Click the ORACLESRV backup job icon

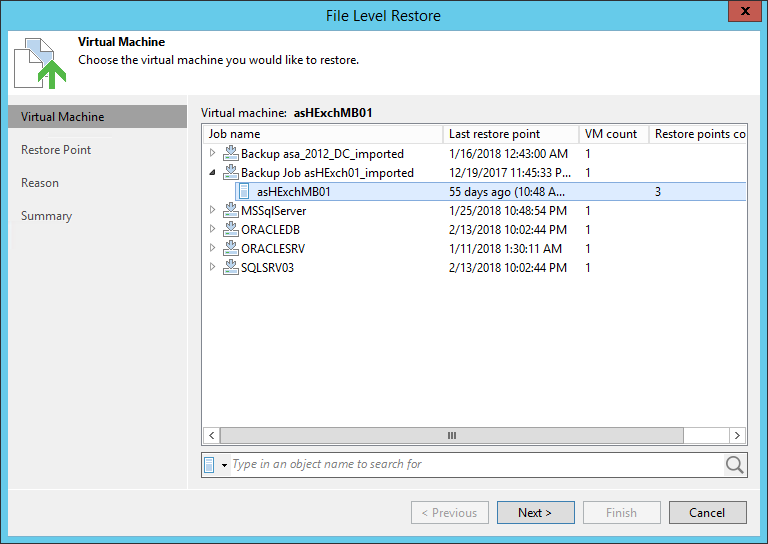[x=230, y=249]
